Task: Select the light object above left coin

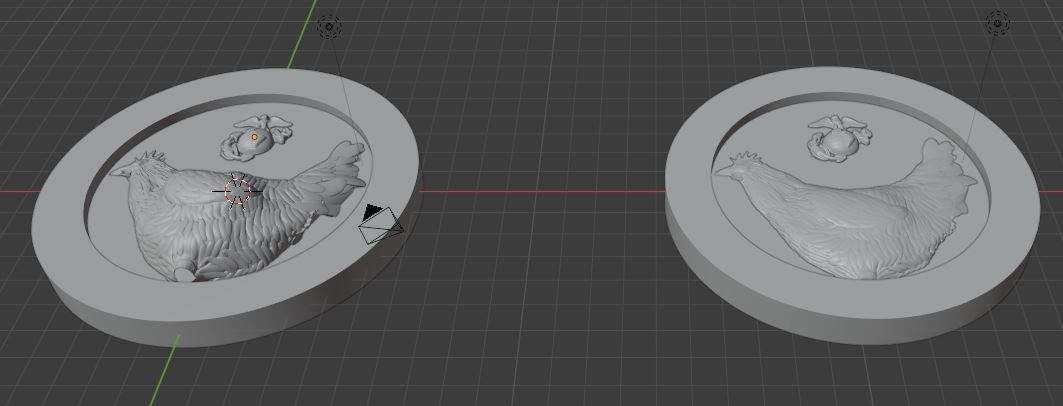Action: coord(329,27)
